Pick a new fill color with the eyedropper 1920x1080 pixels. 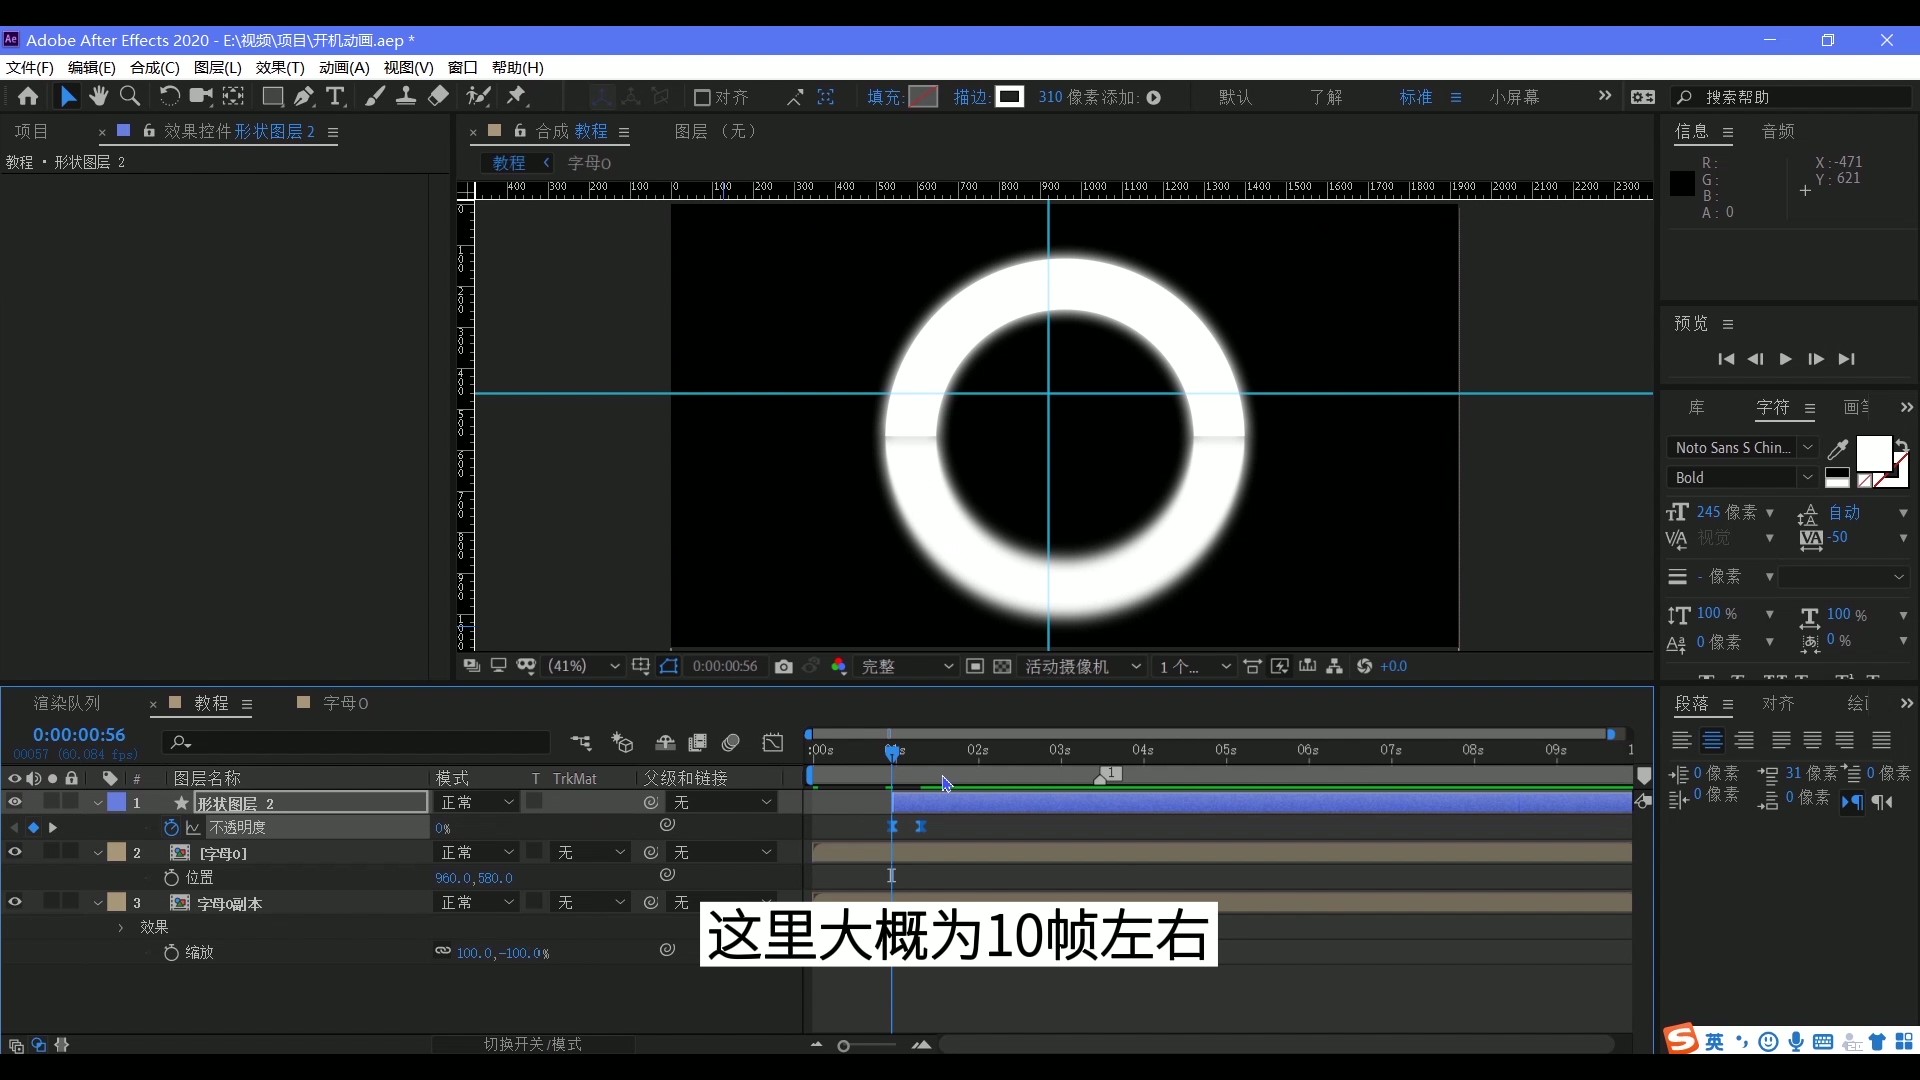point(1838,449)
